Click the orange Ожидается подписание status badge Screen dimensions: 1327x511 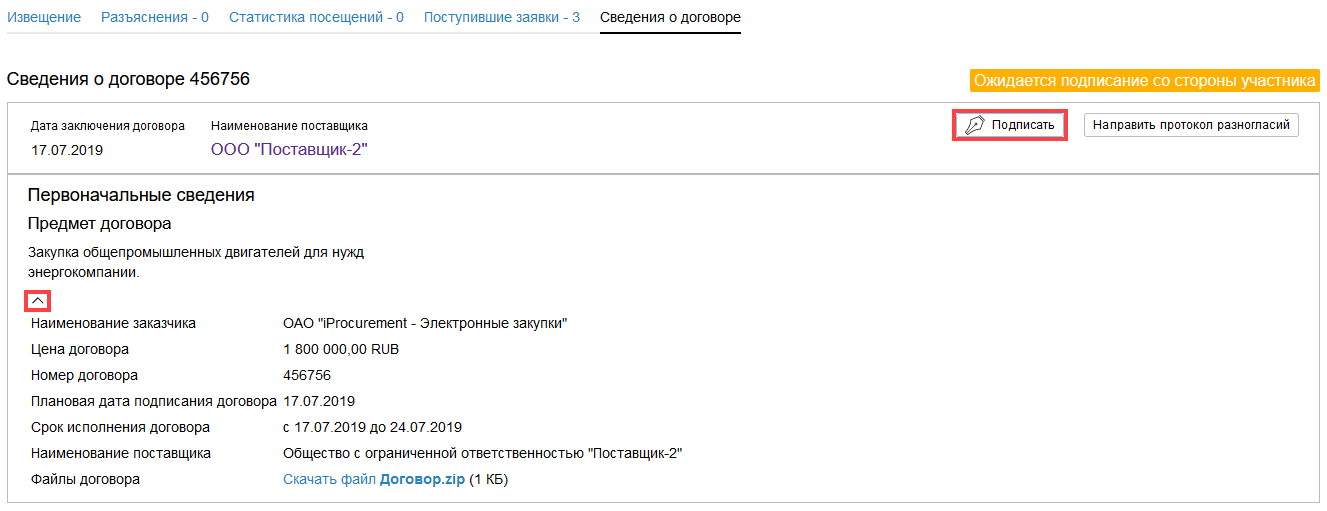pyautogui.click(x=1144, y=81)
